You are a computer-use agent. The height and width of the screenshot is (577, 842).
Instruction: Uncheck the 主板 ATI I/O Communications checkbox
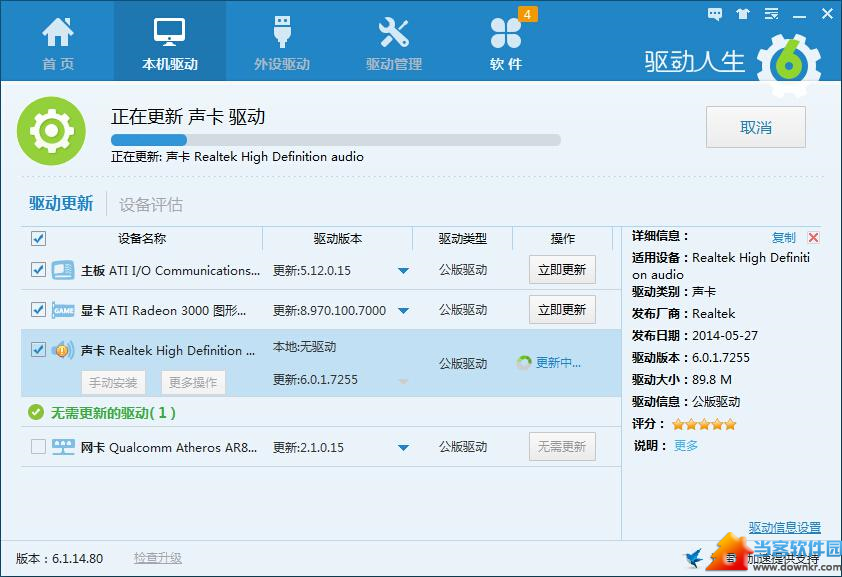point(38,270)
